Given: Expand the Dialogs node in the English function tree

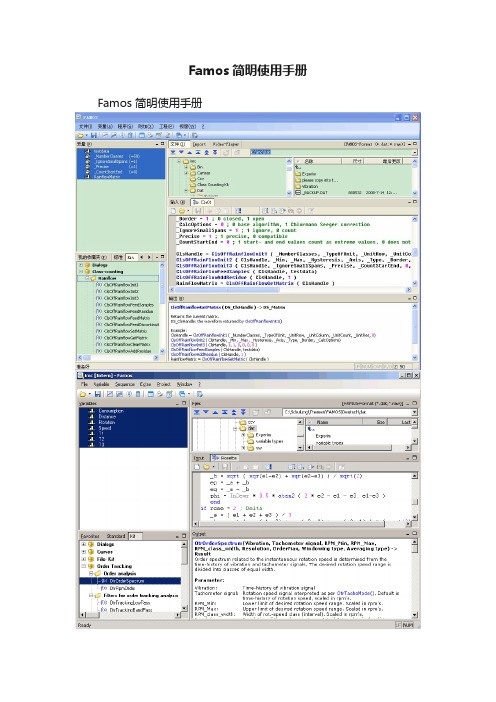Looking at the screenshot, I should click(x=84, y=544).
